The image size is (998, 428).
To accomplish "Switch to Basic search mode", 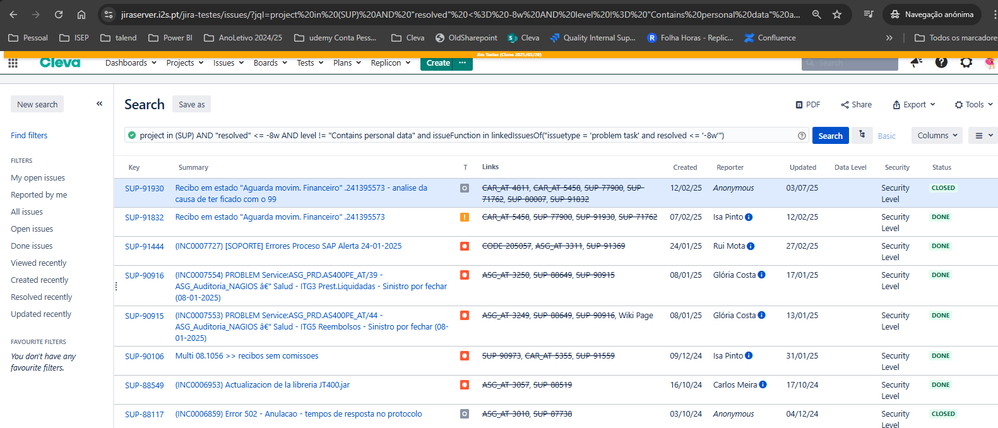I will click(887, 136).
